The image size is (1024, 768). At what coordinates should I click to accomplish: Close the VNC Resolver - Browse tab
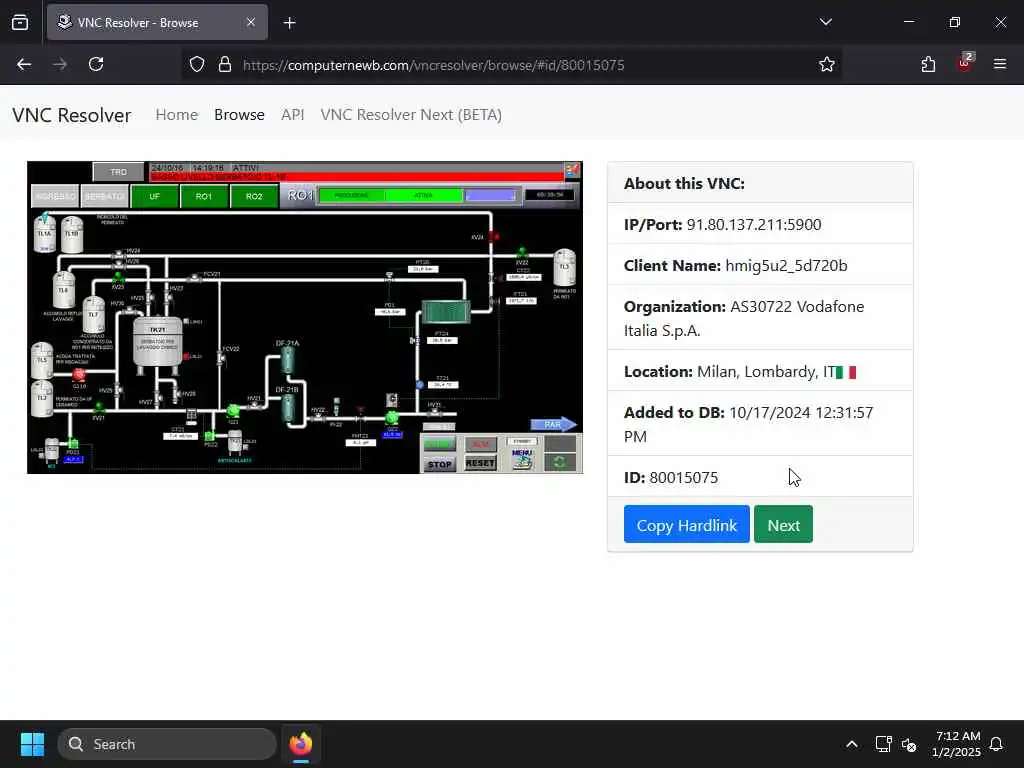click(x=251, y=22)
